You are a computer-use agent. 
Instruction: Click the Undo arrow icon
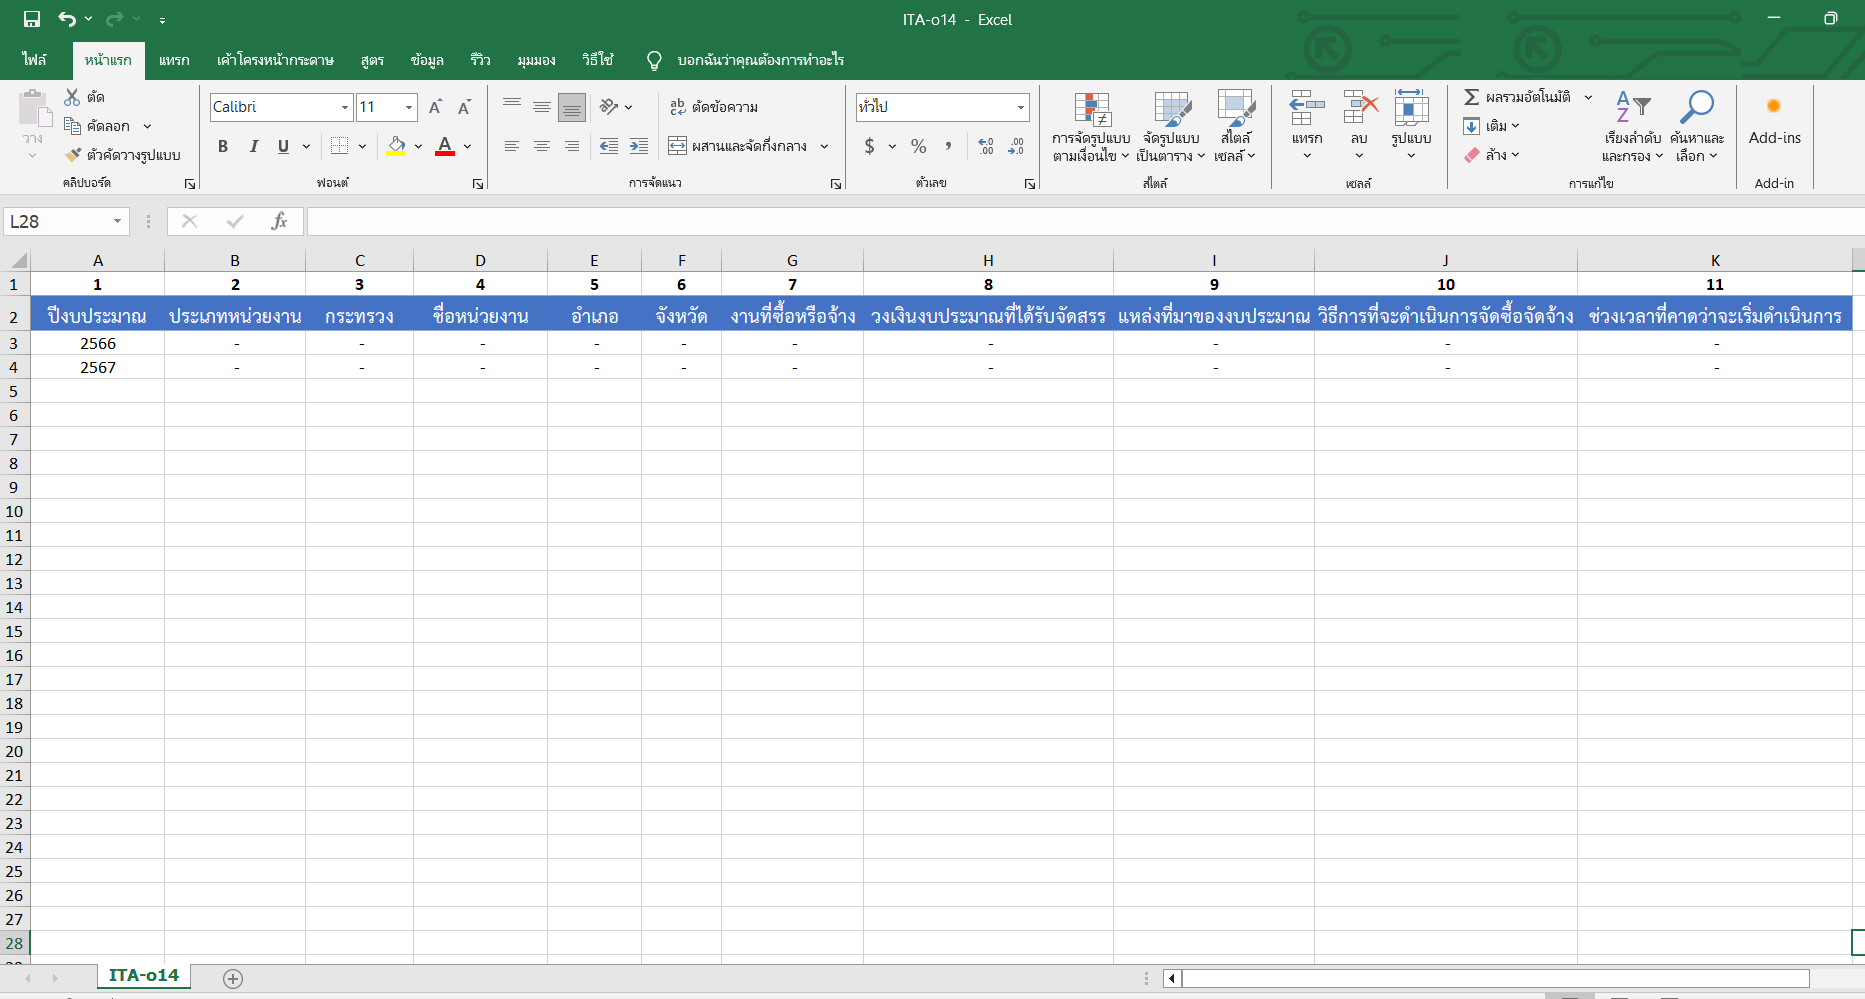click(x=67, y=19)
